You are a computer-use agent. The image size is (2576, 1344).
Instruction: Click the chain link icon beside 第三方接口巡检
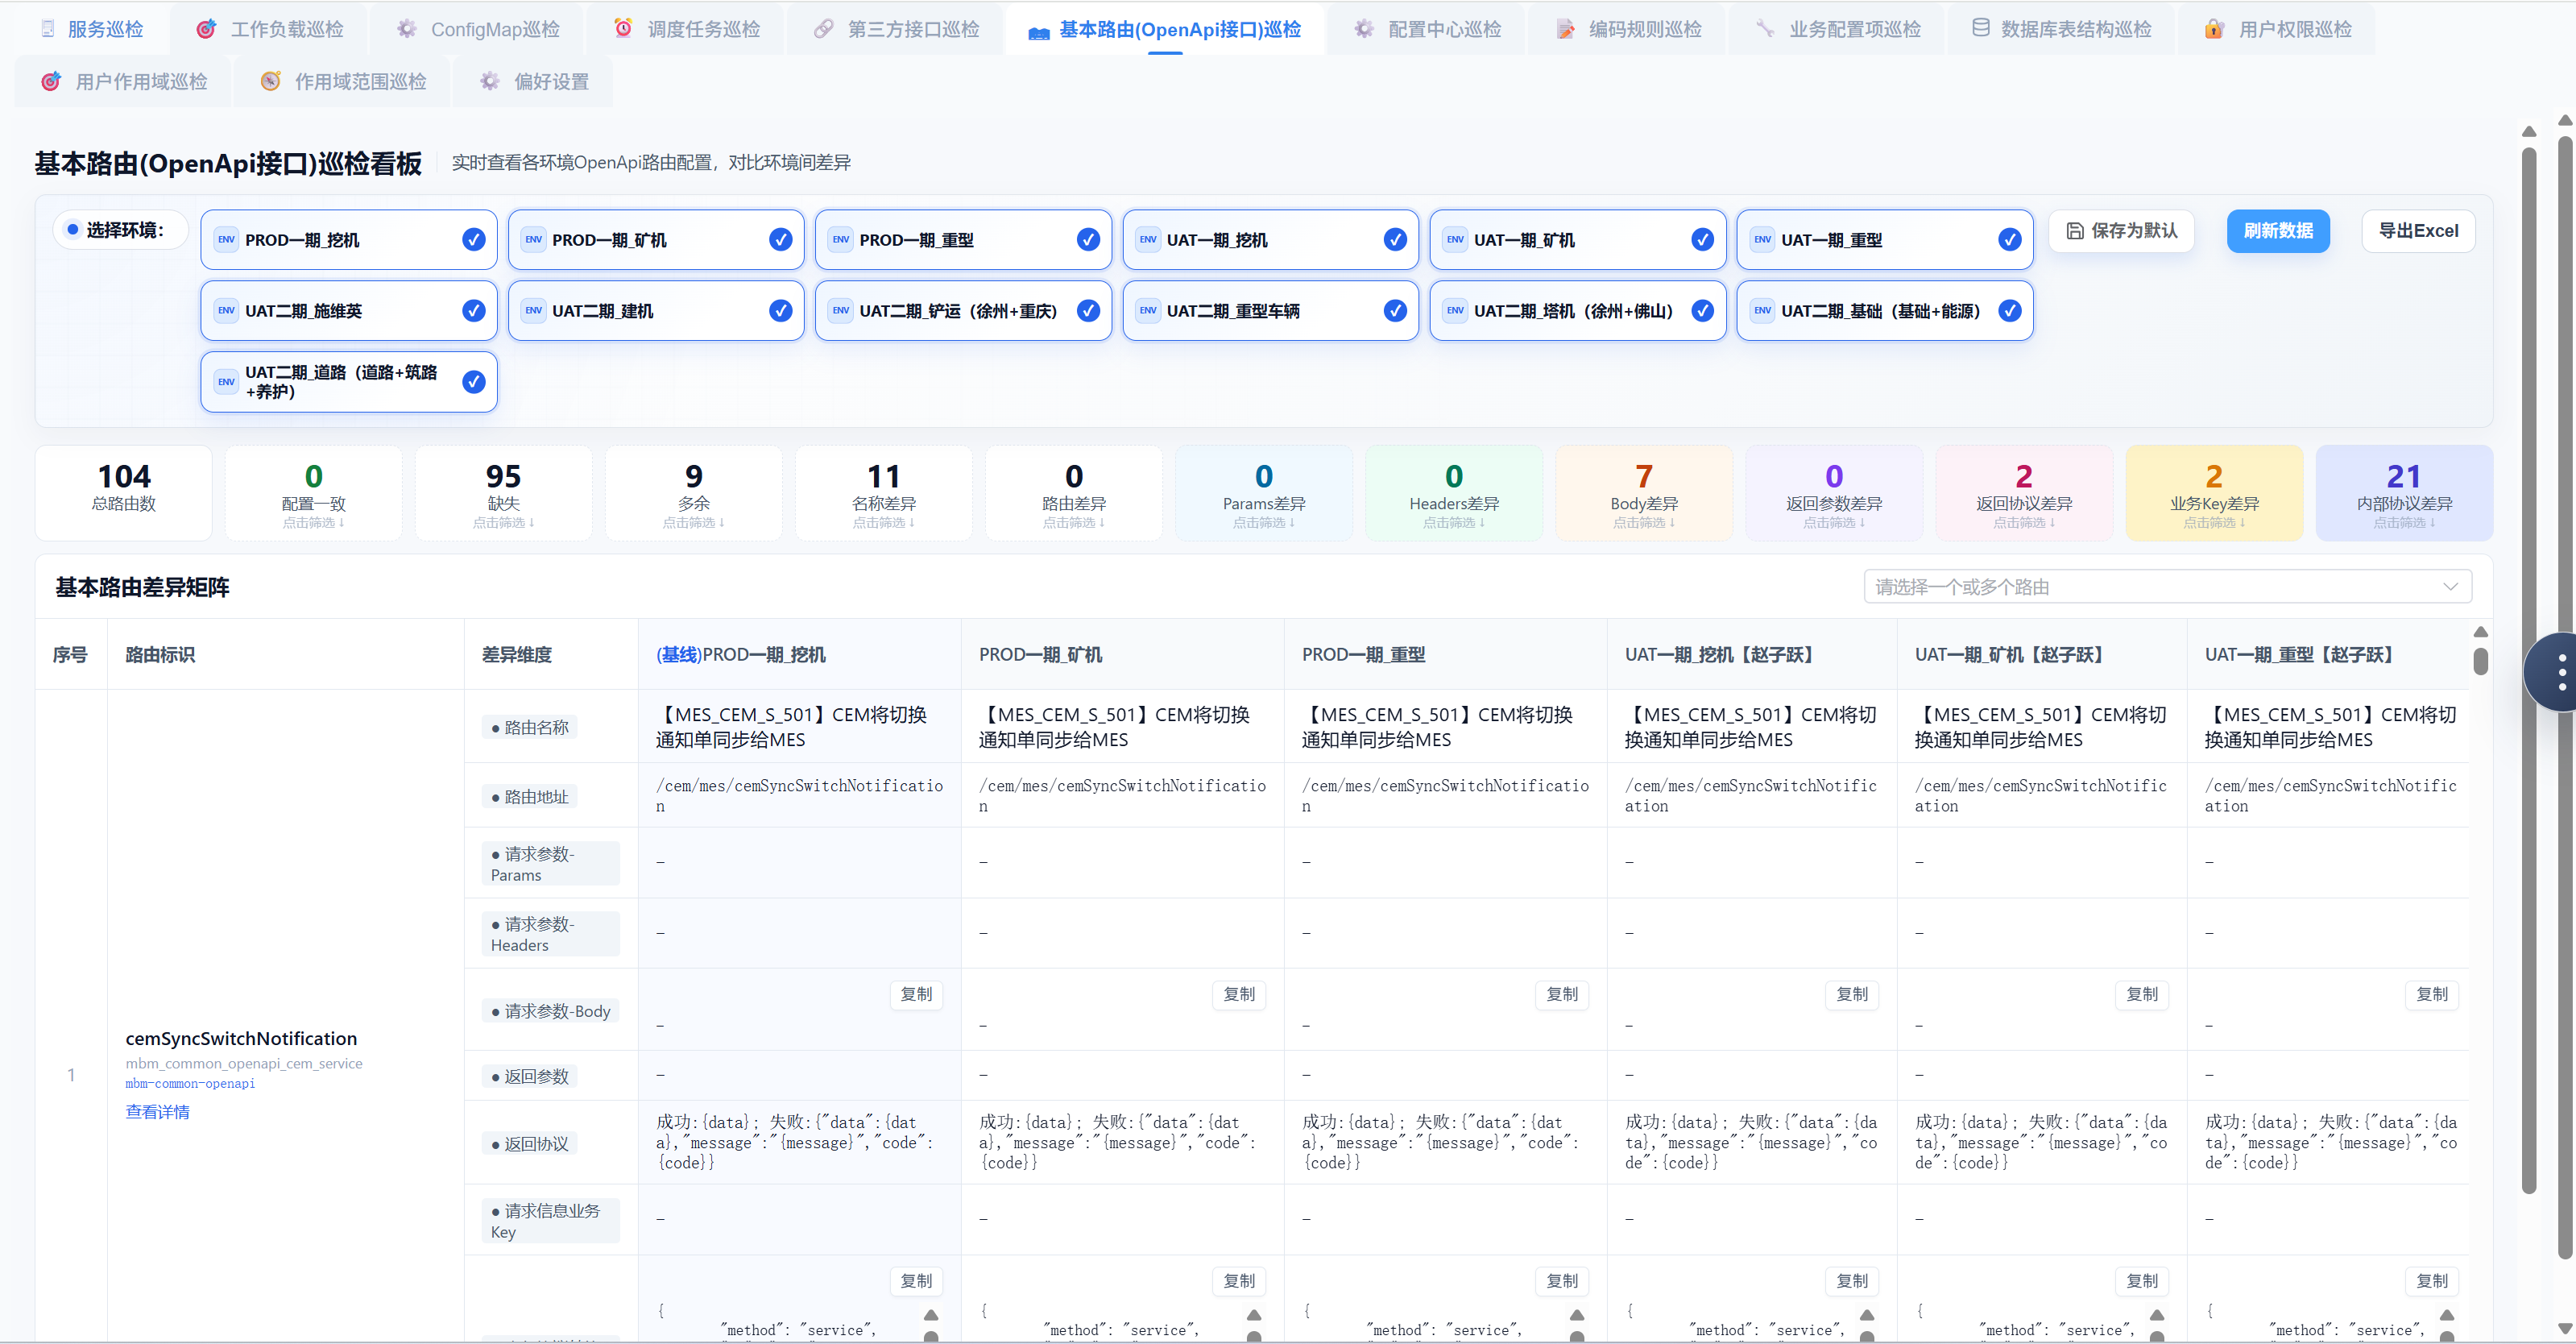coord(823,29)
